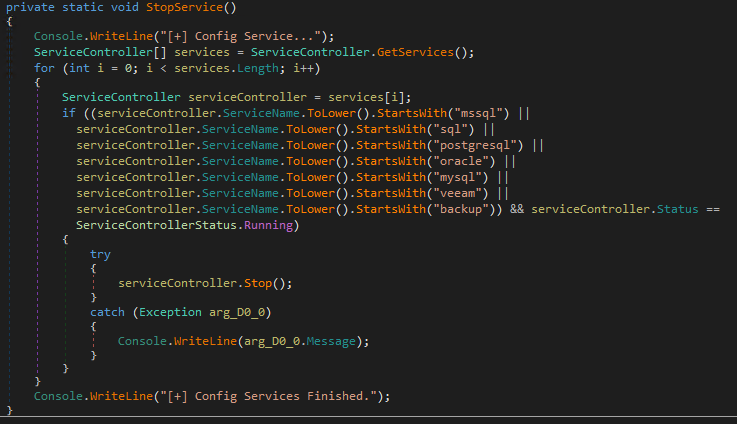Click arg_D0_0.Message expression
The height and width of the screenshot is (424, 737).
[300, 342]
